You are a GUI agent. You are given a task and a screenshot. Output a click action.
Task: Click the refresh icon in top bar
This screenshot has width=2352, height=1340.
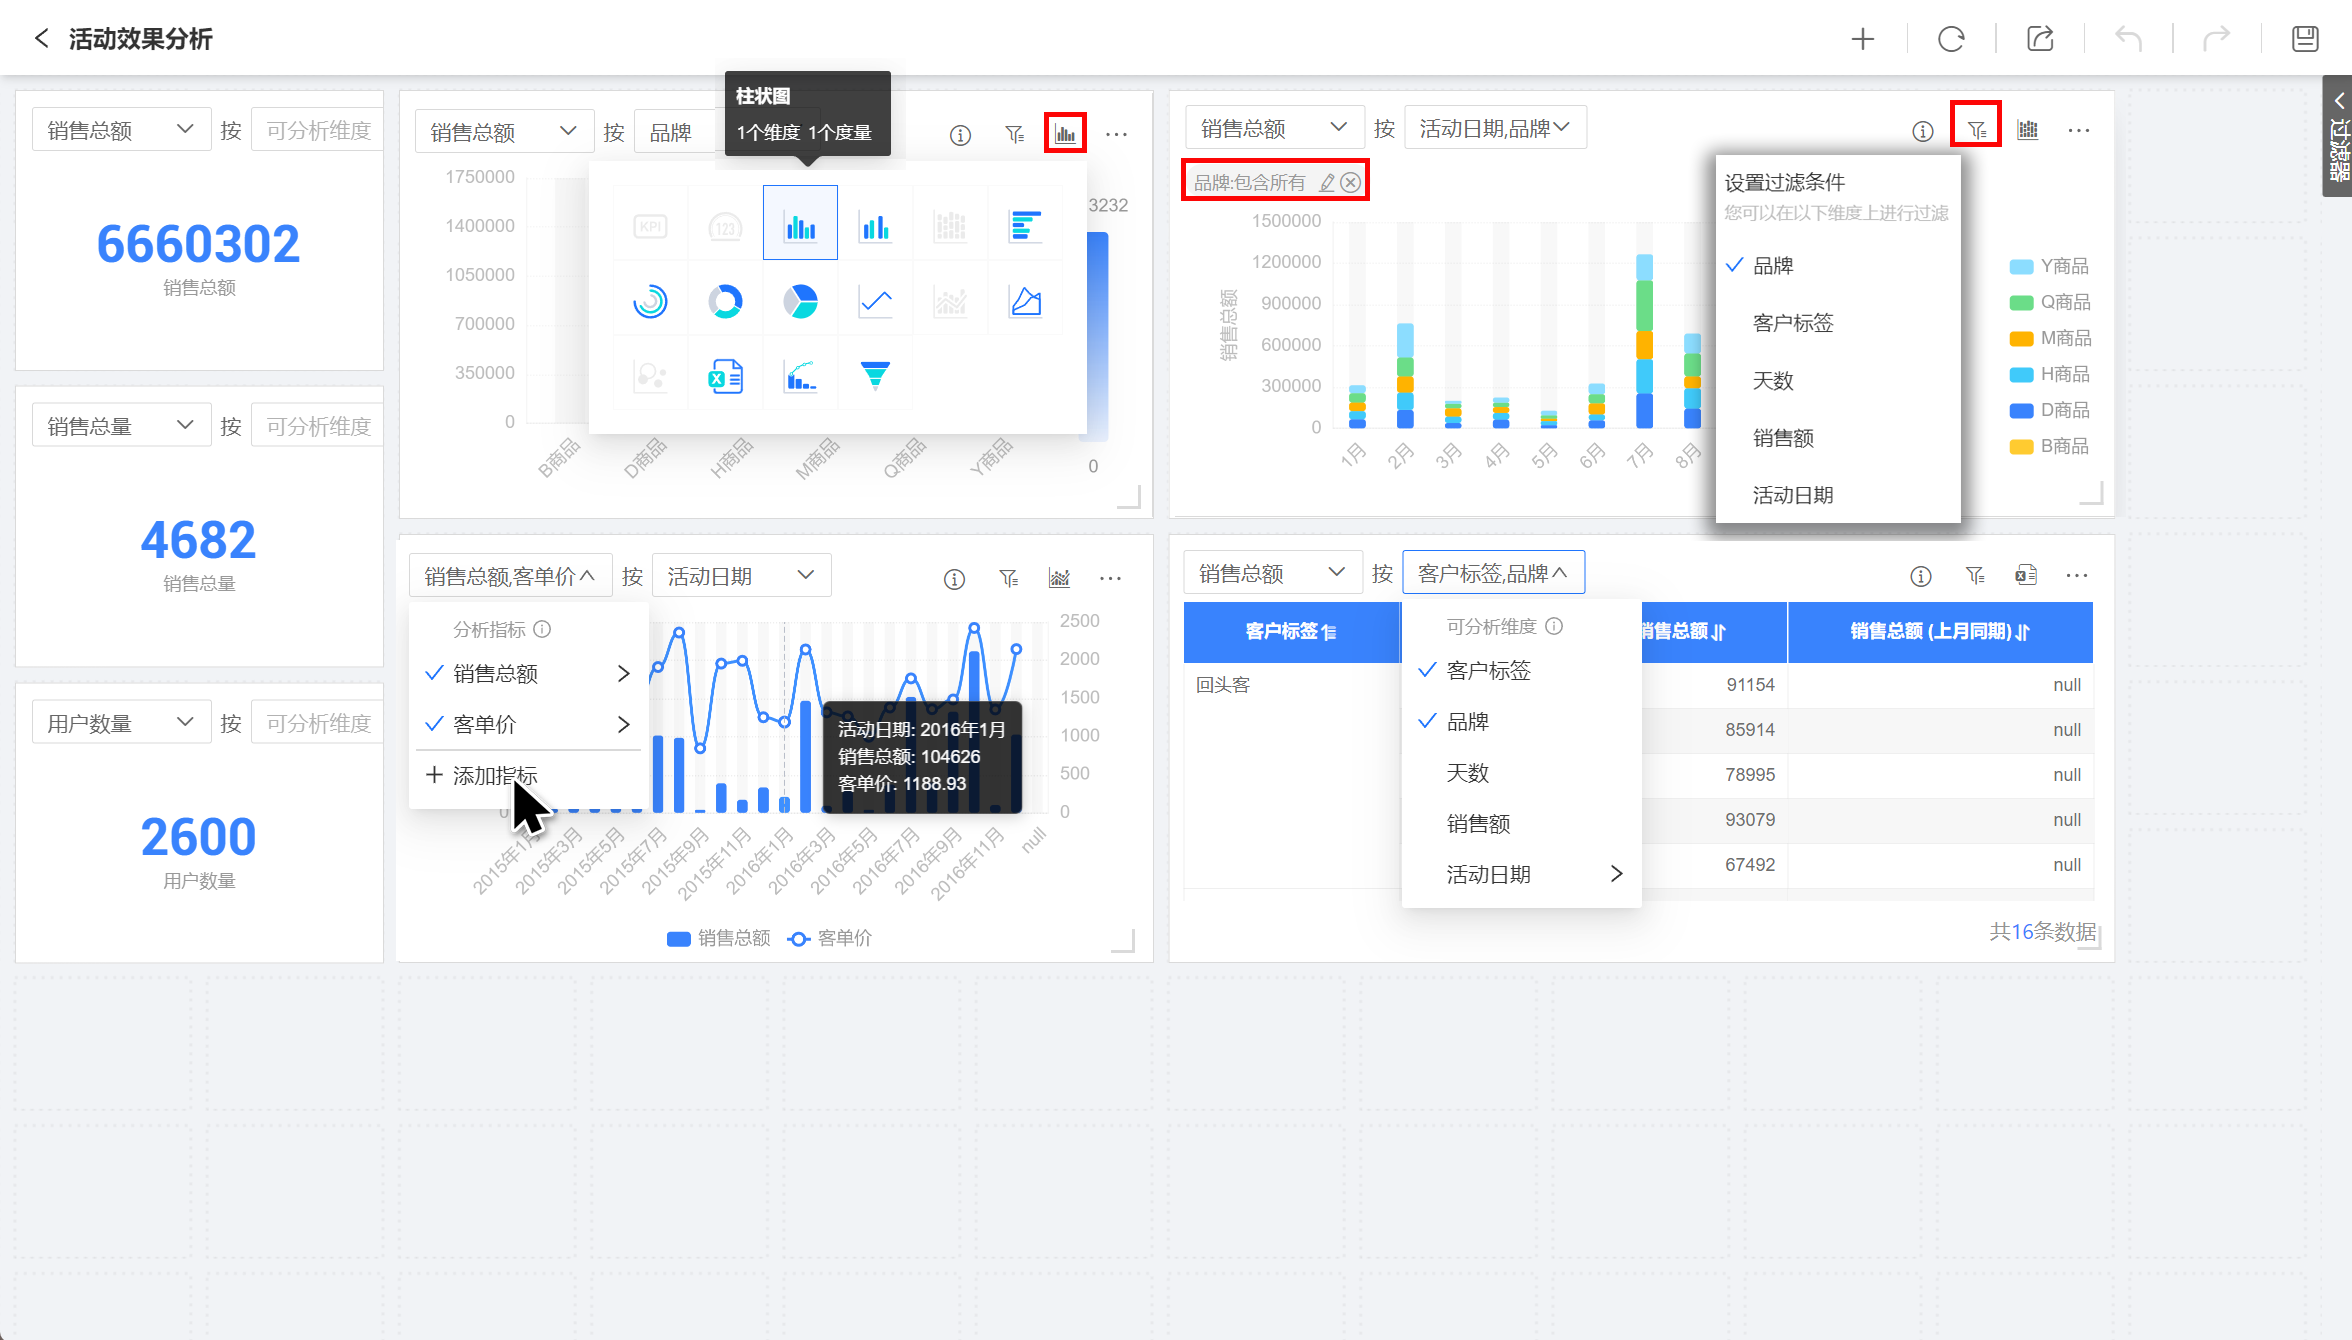[1951, 39]
